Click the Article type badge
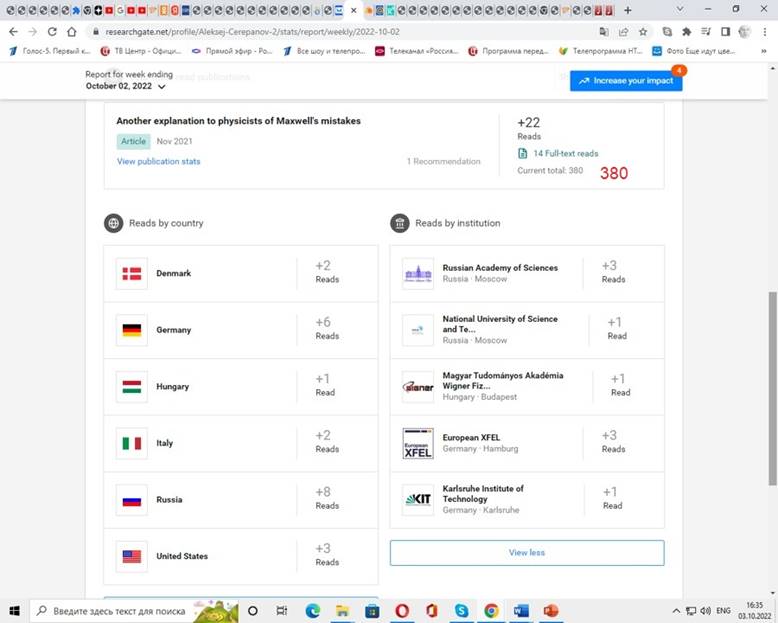This screenshot has width=778, height=623. pyautogui.click(x=133, y=141)
